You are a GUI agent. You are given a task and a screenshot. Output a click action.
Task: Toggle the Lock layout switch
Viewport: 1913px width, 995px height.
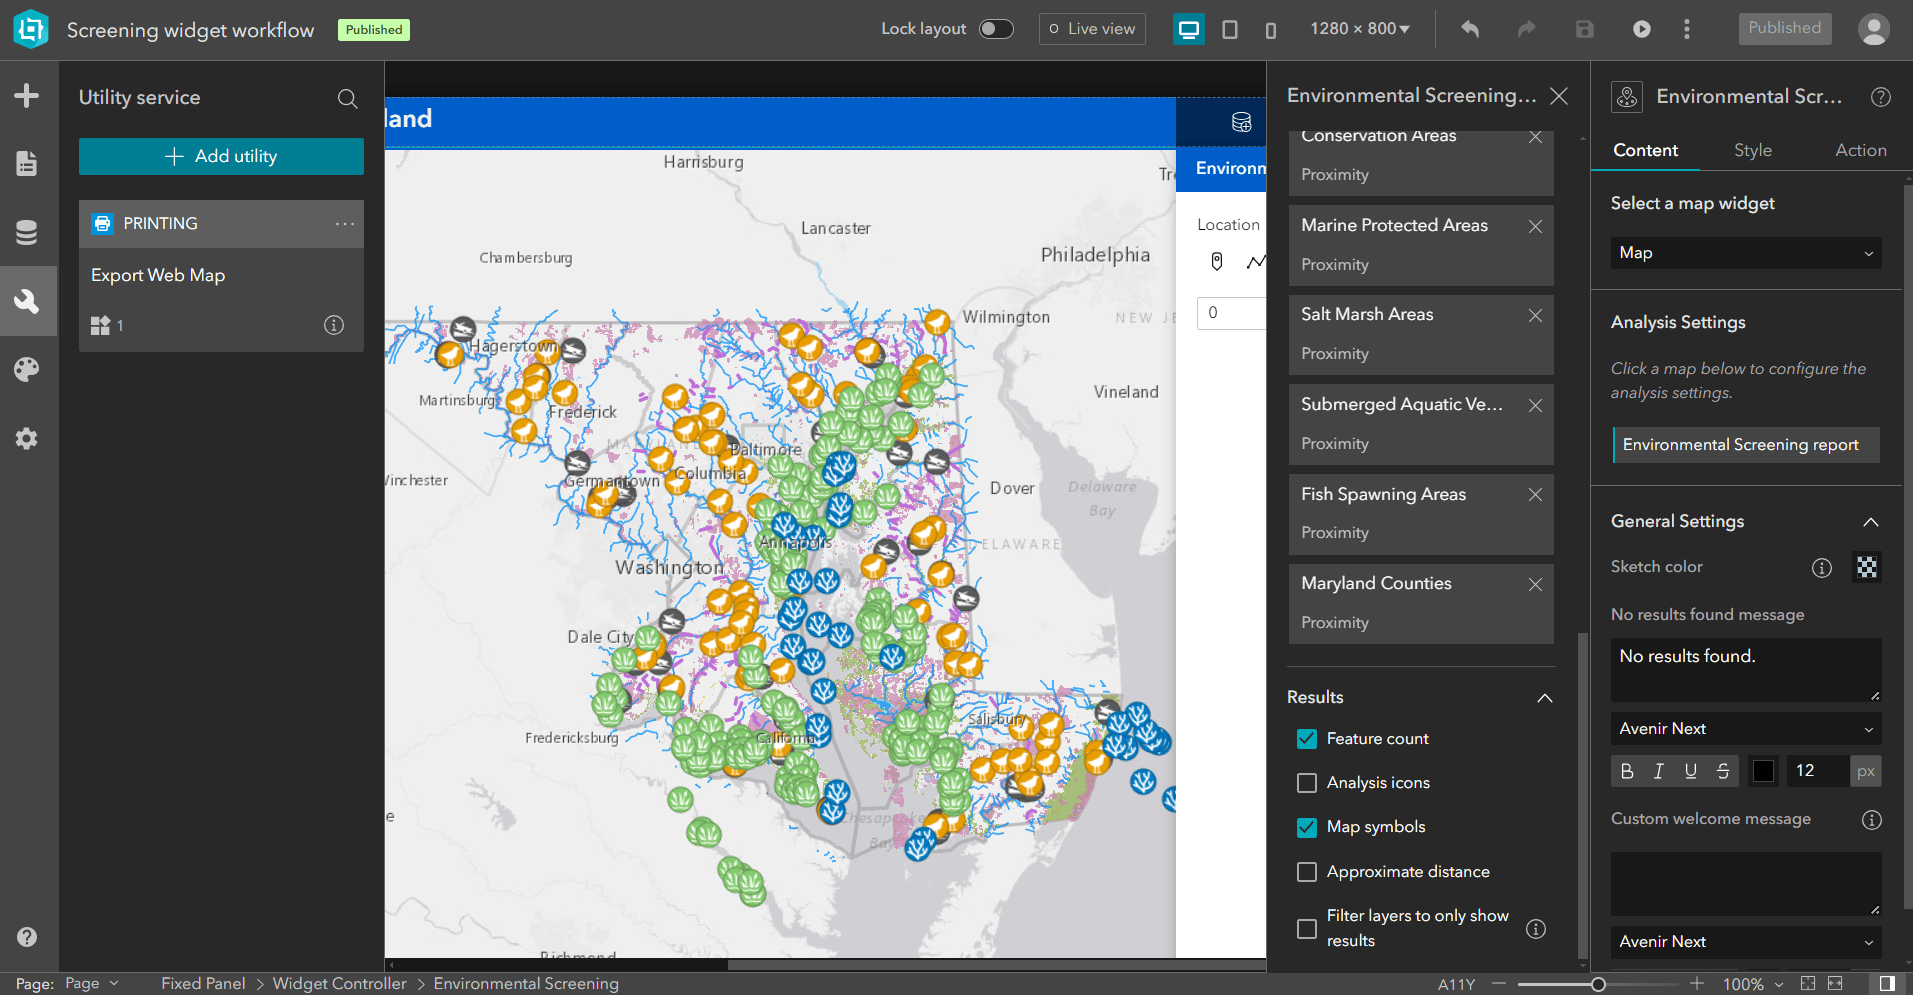point(995,29)
